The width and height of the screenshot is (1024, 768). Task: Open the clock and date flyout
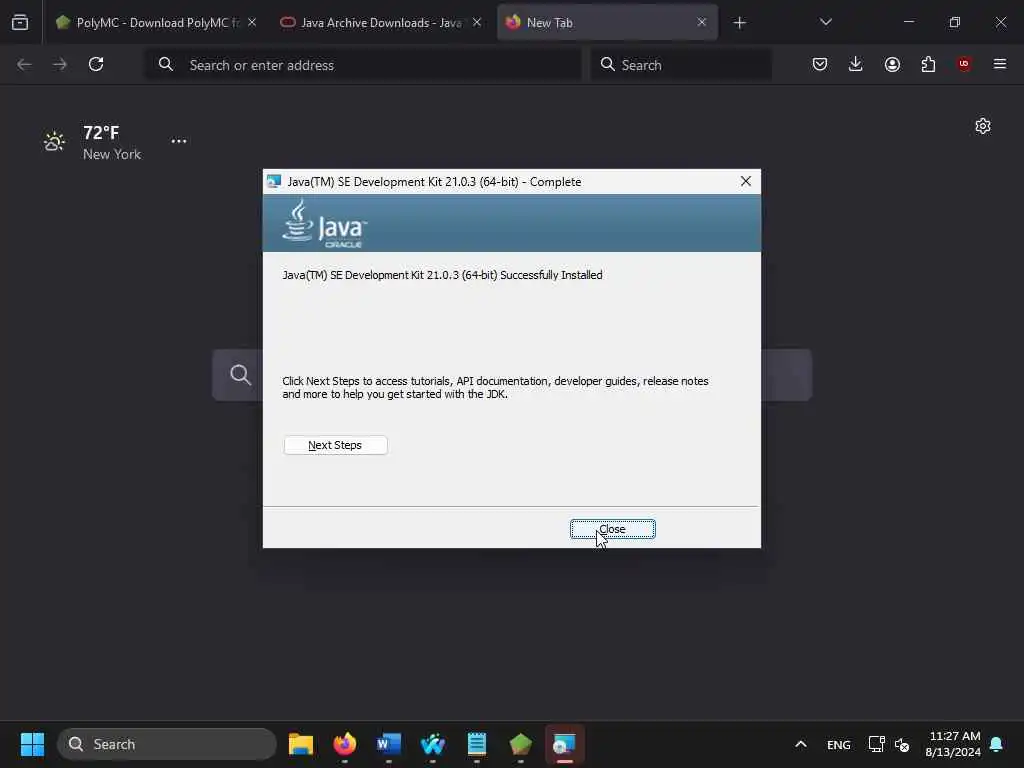(x=953, y=744)
